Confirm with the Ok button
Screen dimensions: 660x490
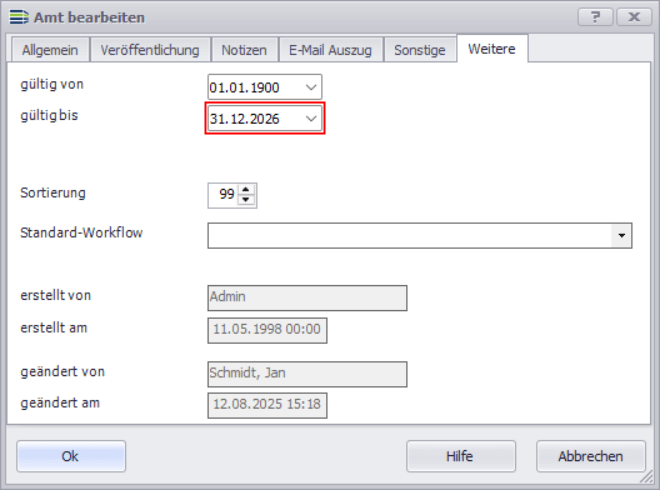[x=70, y=456]
